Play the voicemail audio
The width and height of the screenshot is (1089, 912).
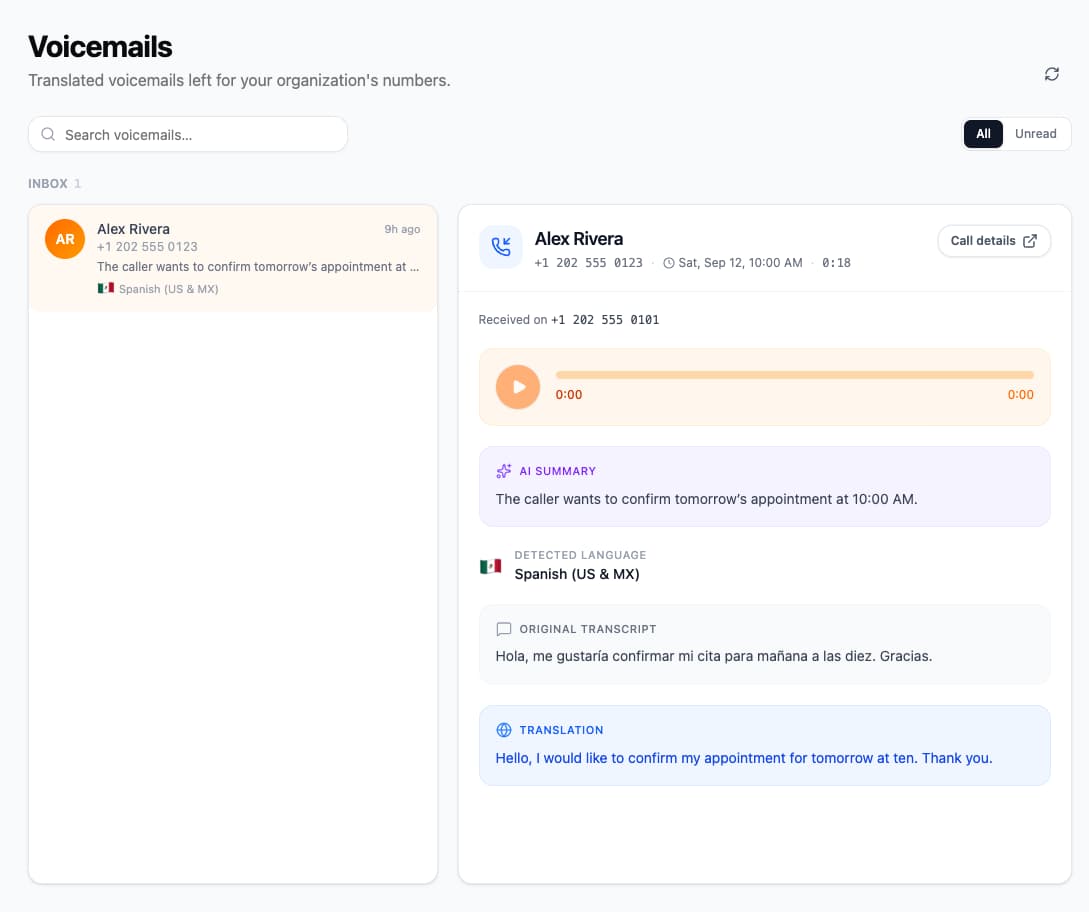(517, 387)
